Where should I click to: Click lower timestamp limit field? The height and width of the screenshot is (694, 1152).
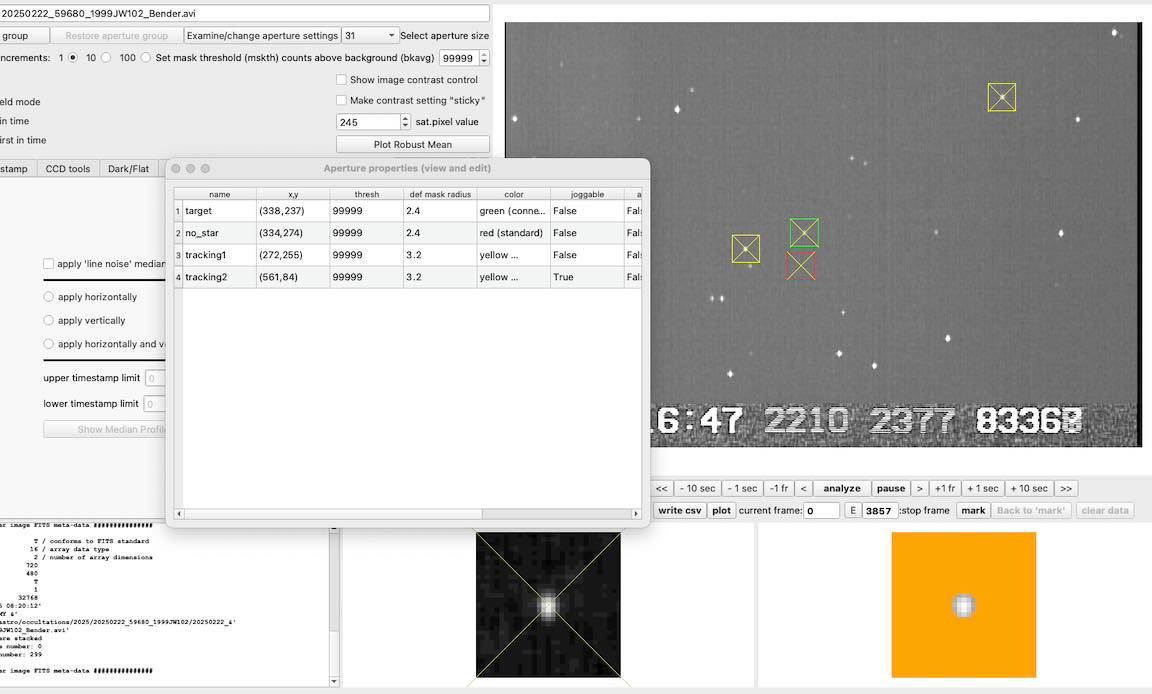(x=155, y=404)
